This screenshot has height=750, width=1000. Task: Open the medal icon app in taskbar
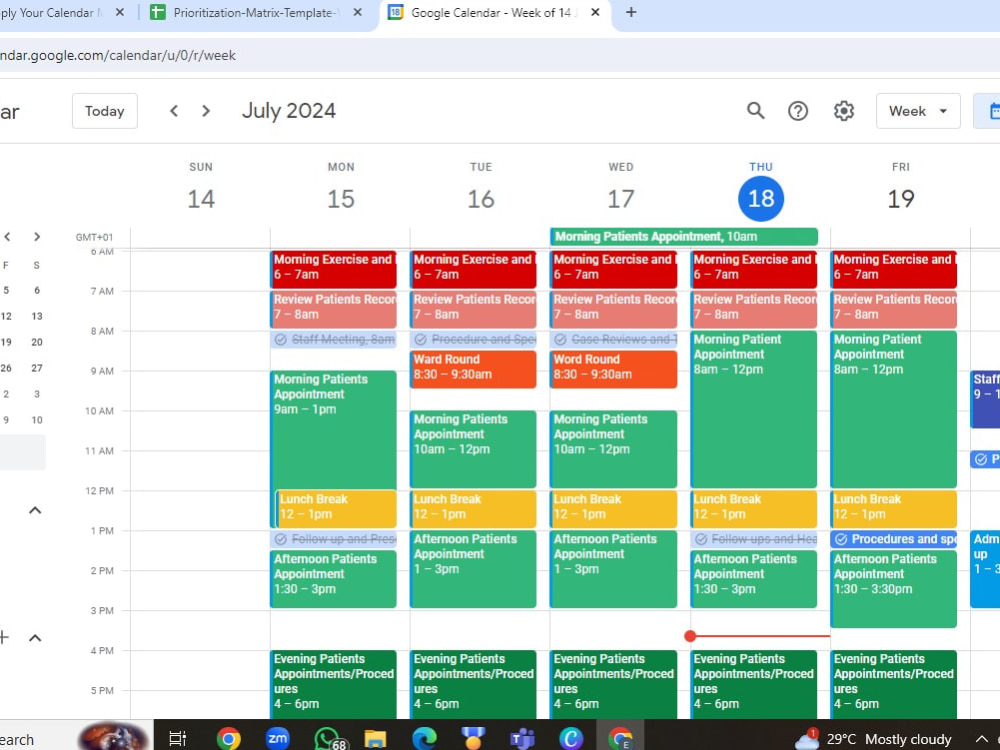pos(473,739)
